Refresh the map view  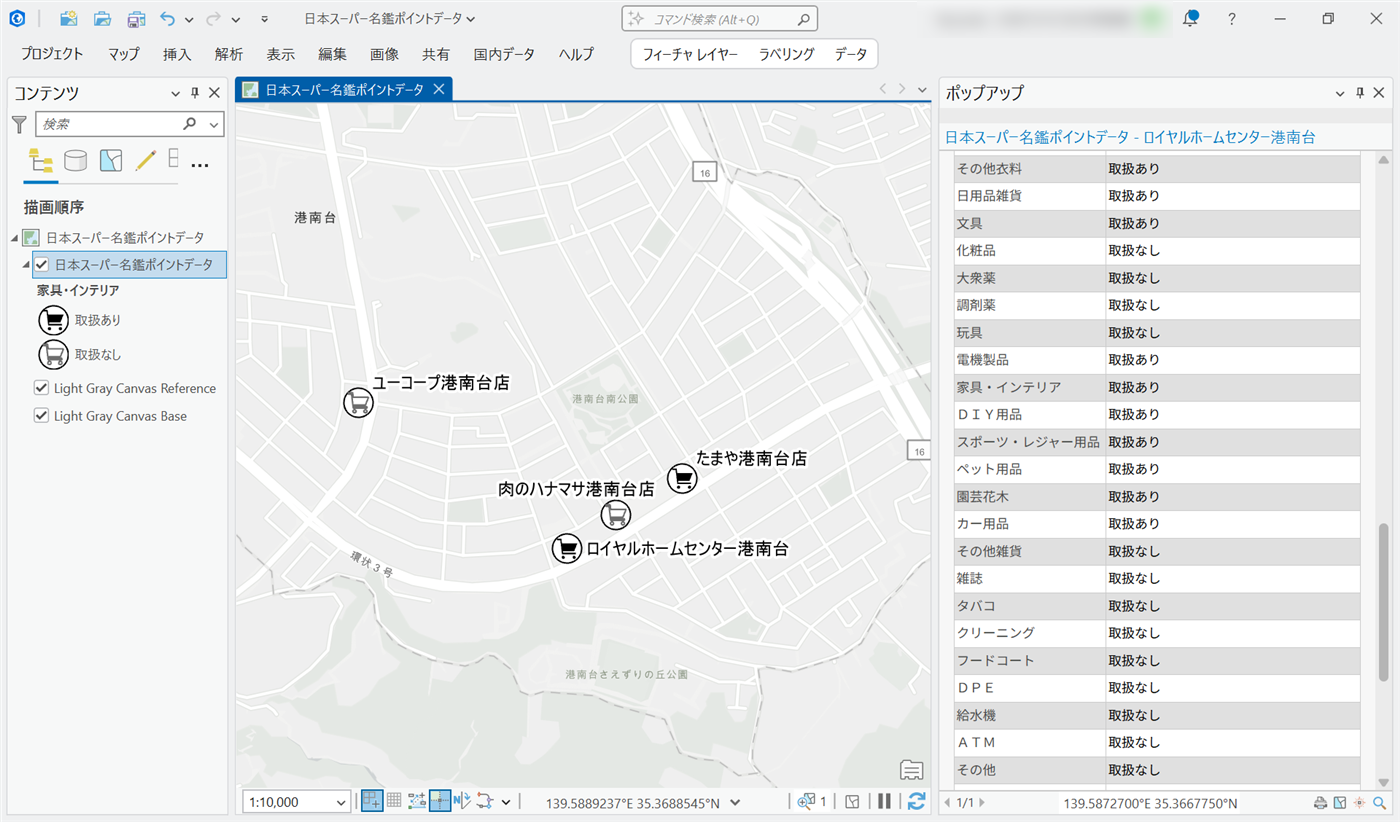[916, 801]
